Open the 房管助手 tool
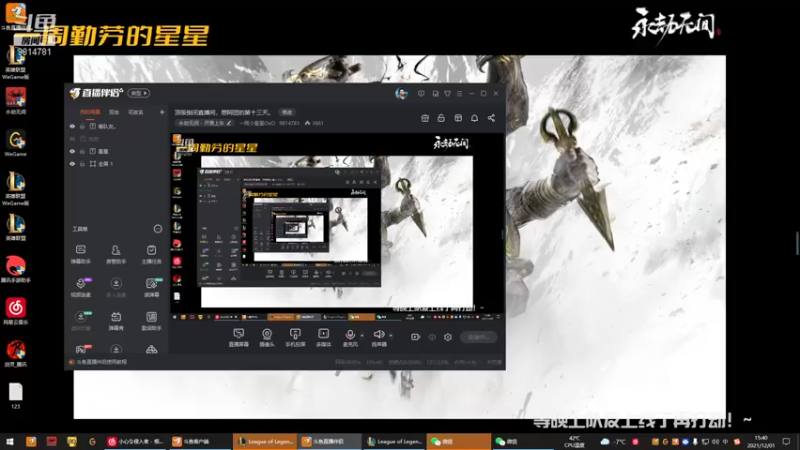 point(116,254)
